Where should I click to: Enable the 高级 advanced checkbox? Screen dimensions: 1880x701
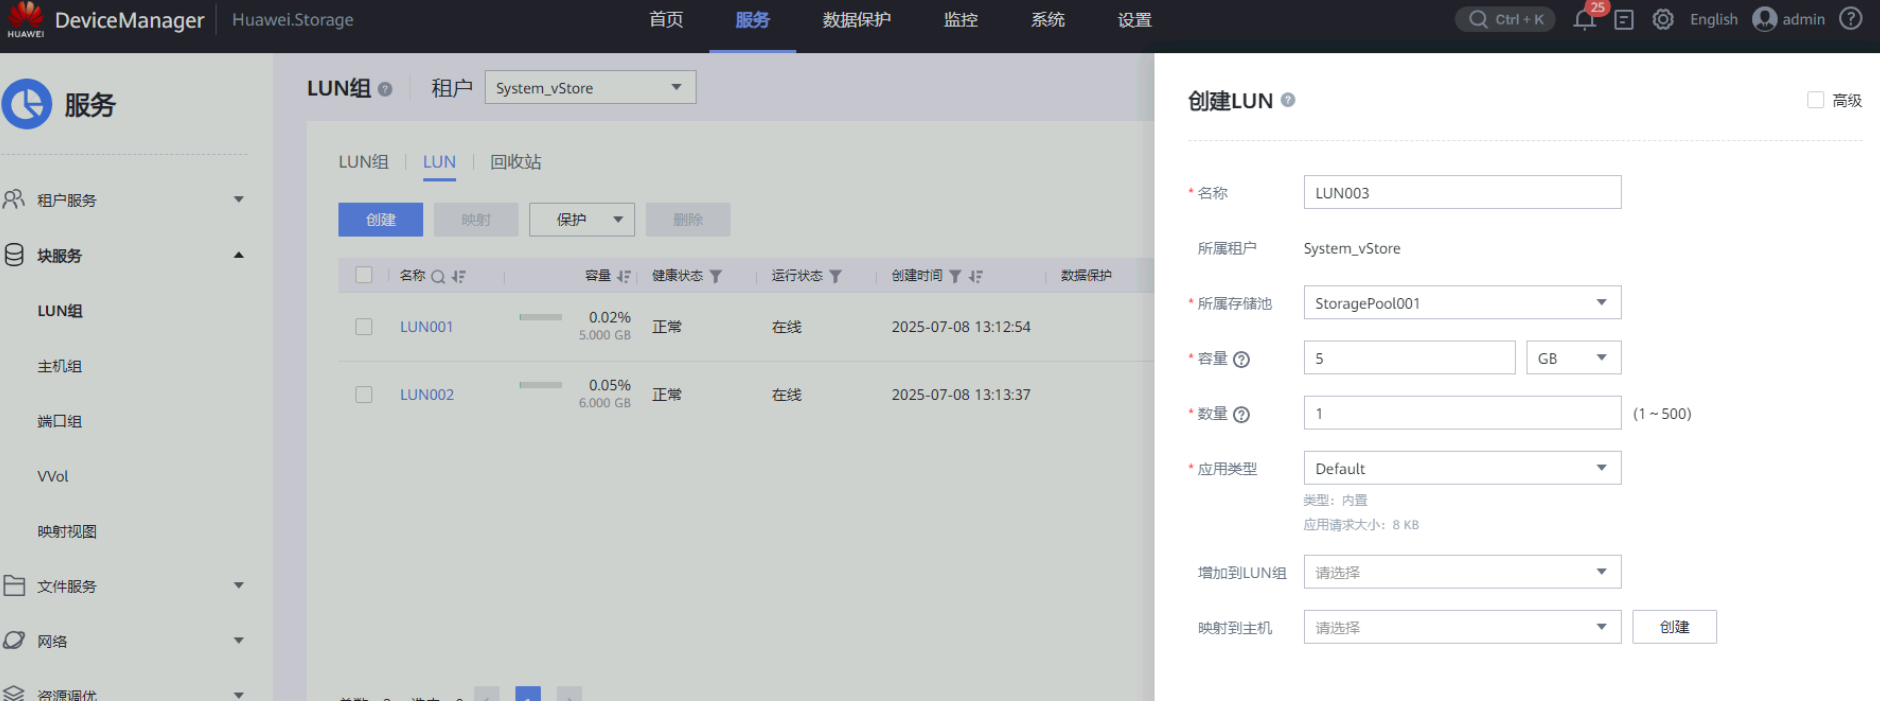pos(1815,100)
